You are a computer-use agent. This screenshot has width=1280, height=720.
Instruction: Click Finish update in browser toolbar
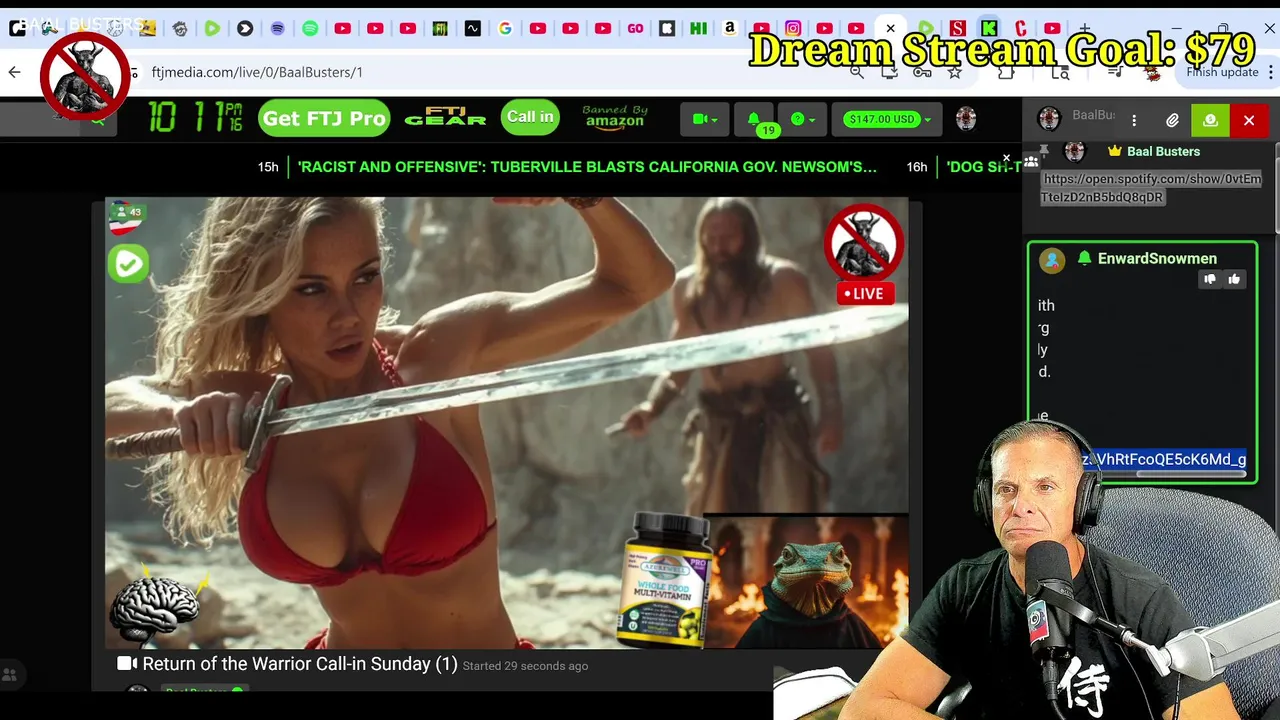click(1222, 73)
